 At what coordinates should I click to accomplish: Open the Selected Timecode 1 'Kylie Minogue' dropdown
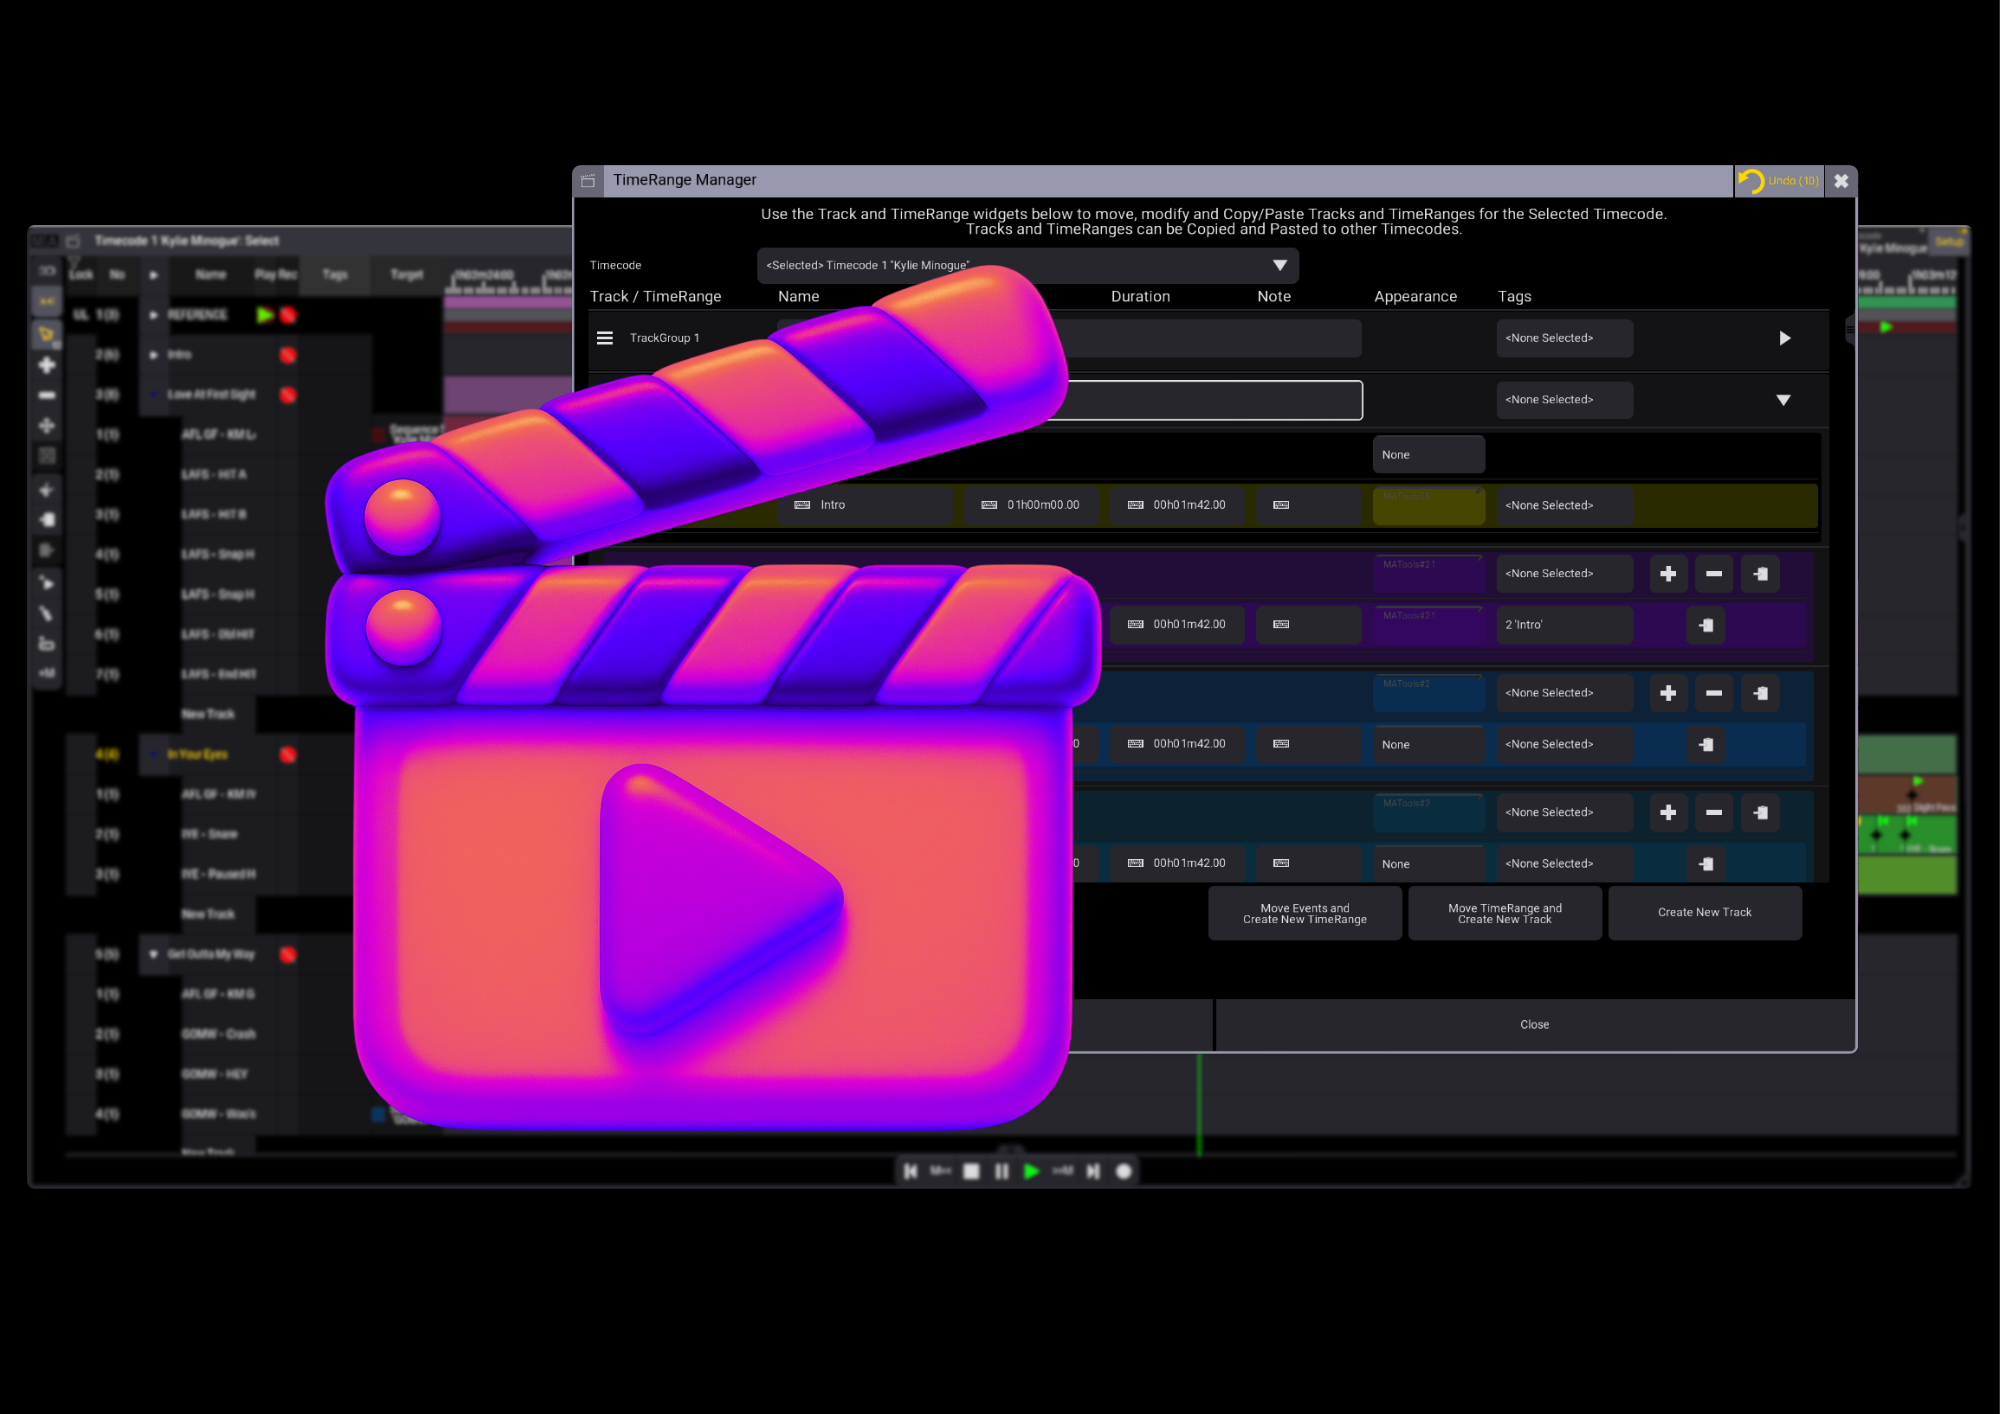tap(1027, 266)
